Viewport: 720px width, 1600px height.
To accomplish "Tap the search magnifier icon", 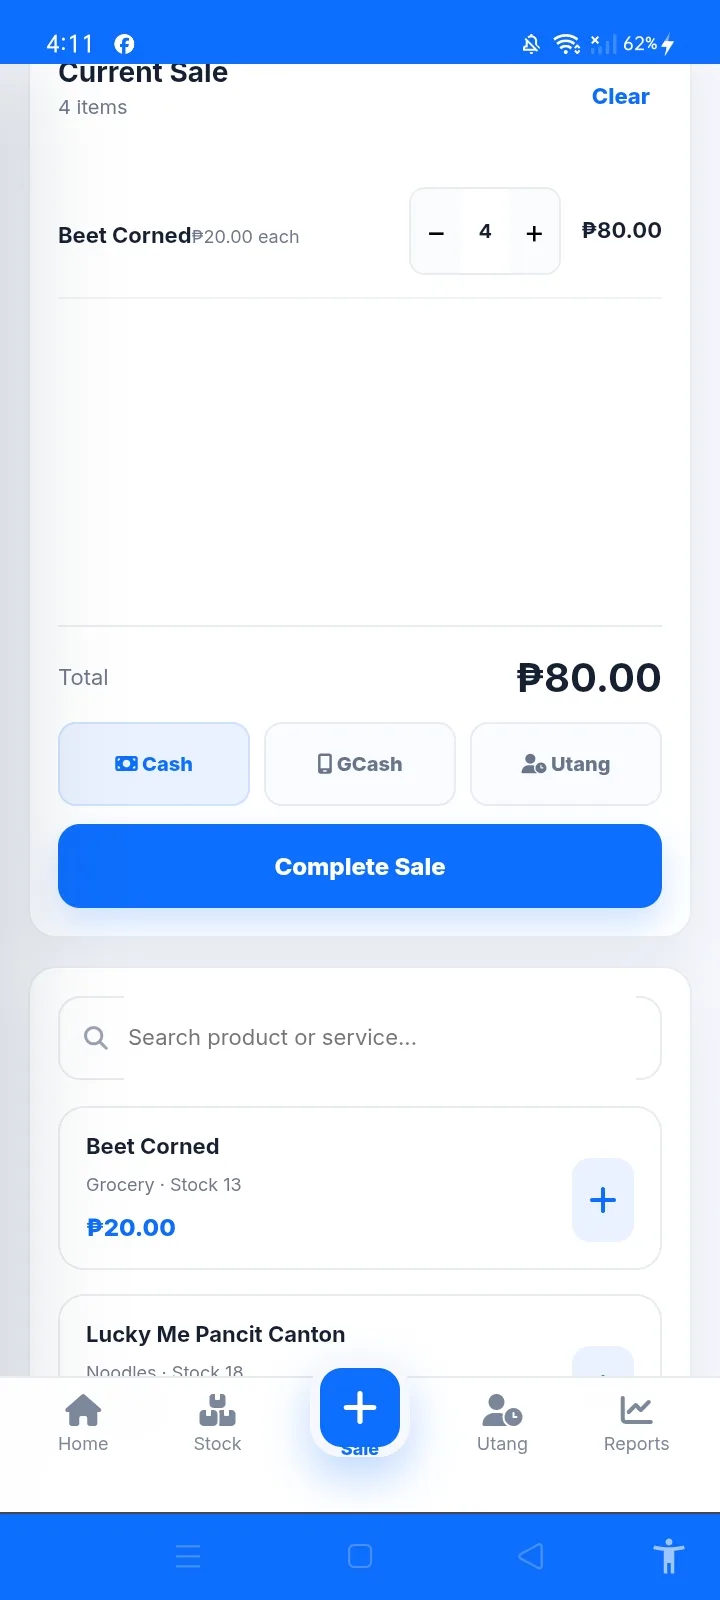I will [x=96, y=1038].
